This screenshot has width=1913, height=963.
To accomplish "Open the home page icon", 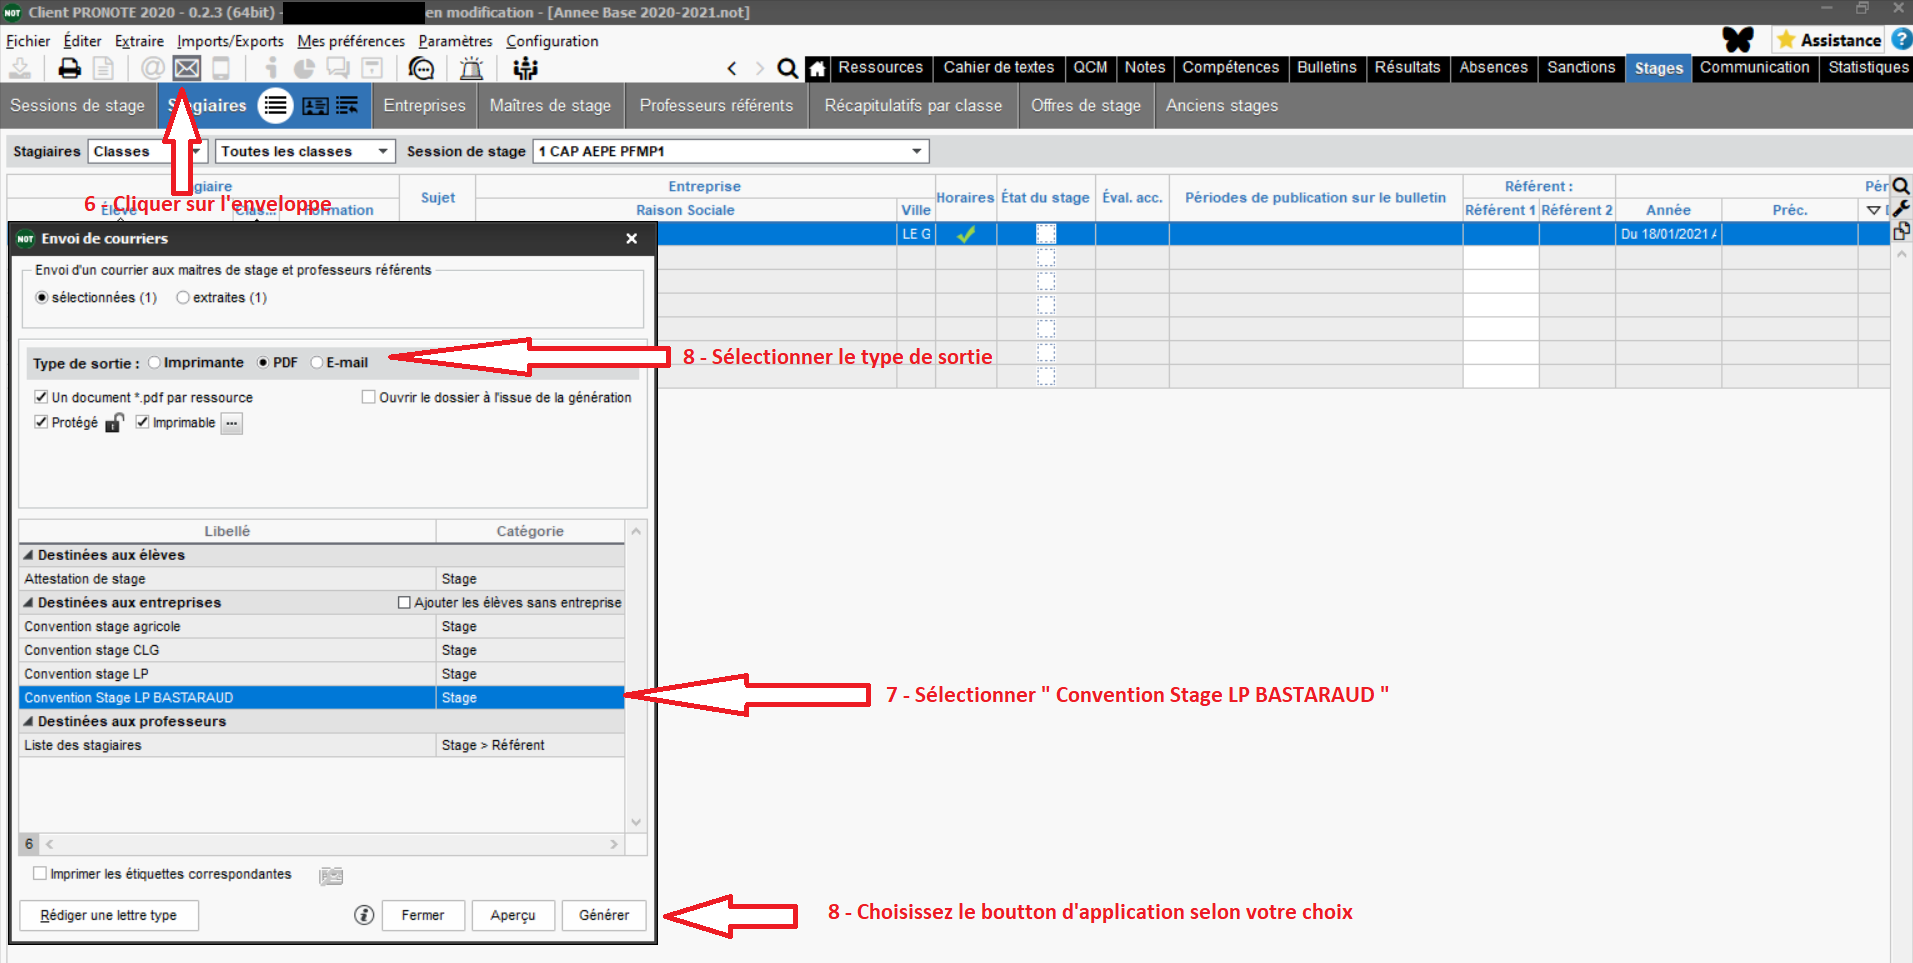I will (x=817, y=69).
